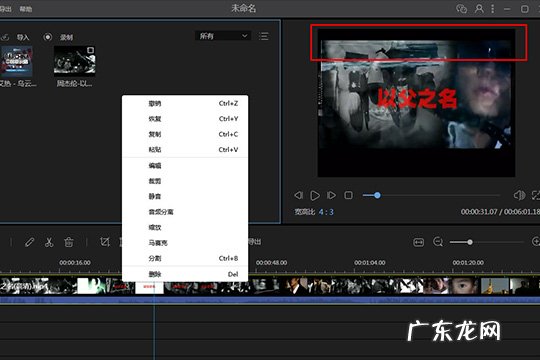
Task: Click the 导入 import button
Action: (23, 37)
